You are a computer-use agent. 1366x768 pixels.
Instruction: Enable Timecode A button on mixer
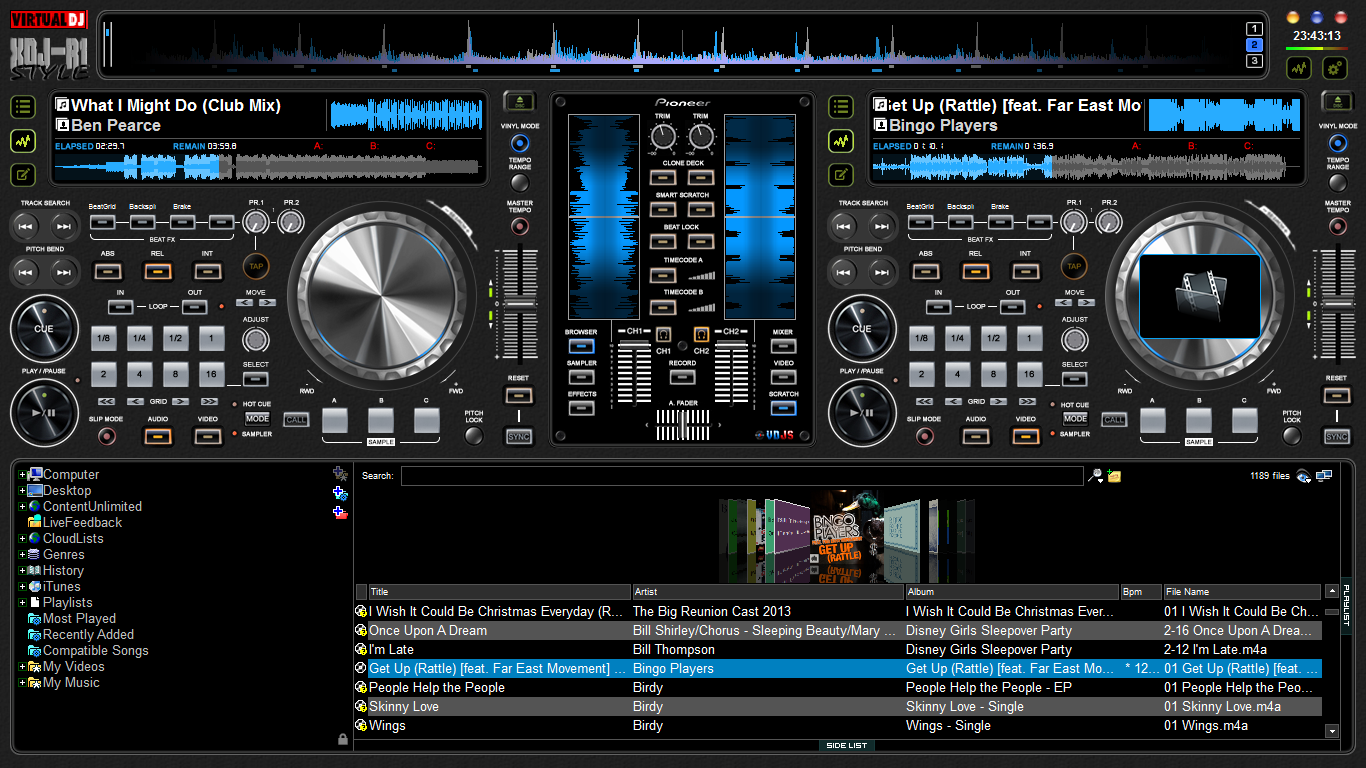664,274
